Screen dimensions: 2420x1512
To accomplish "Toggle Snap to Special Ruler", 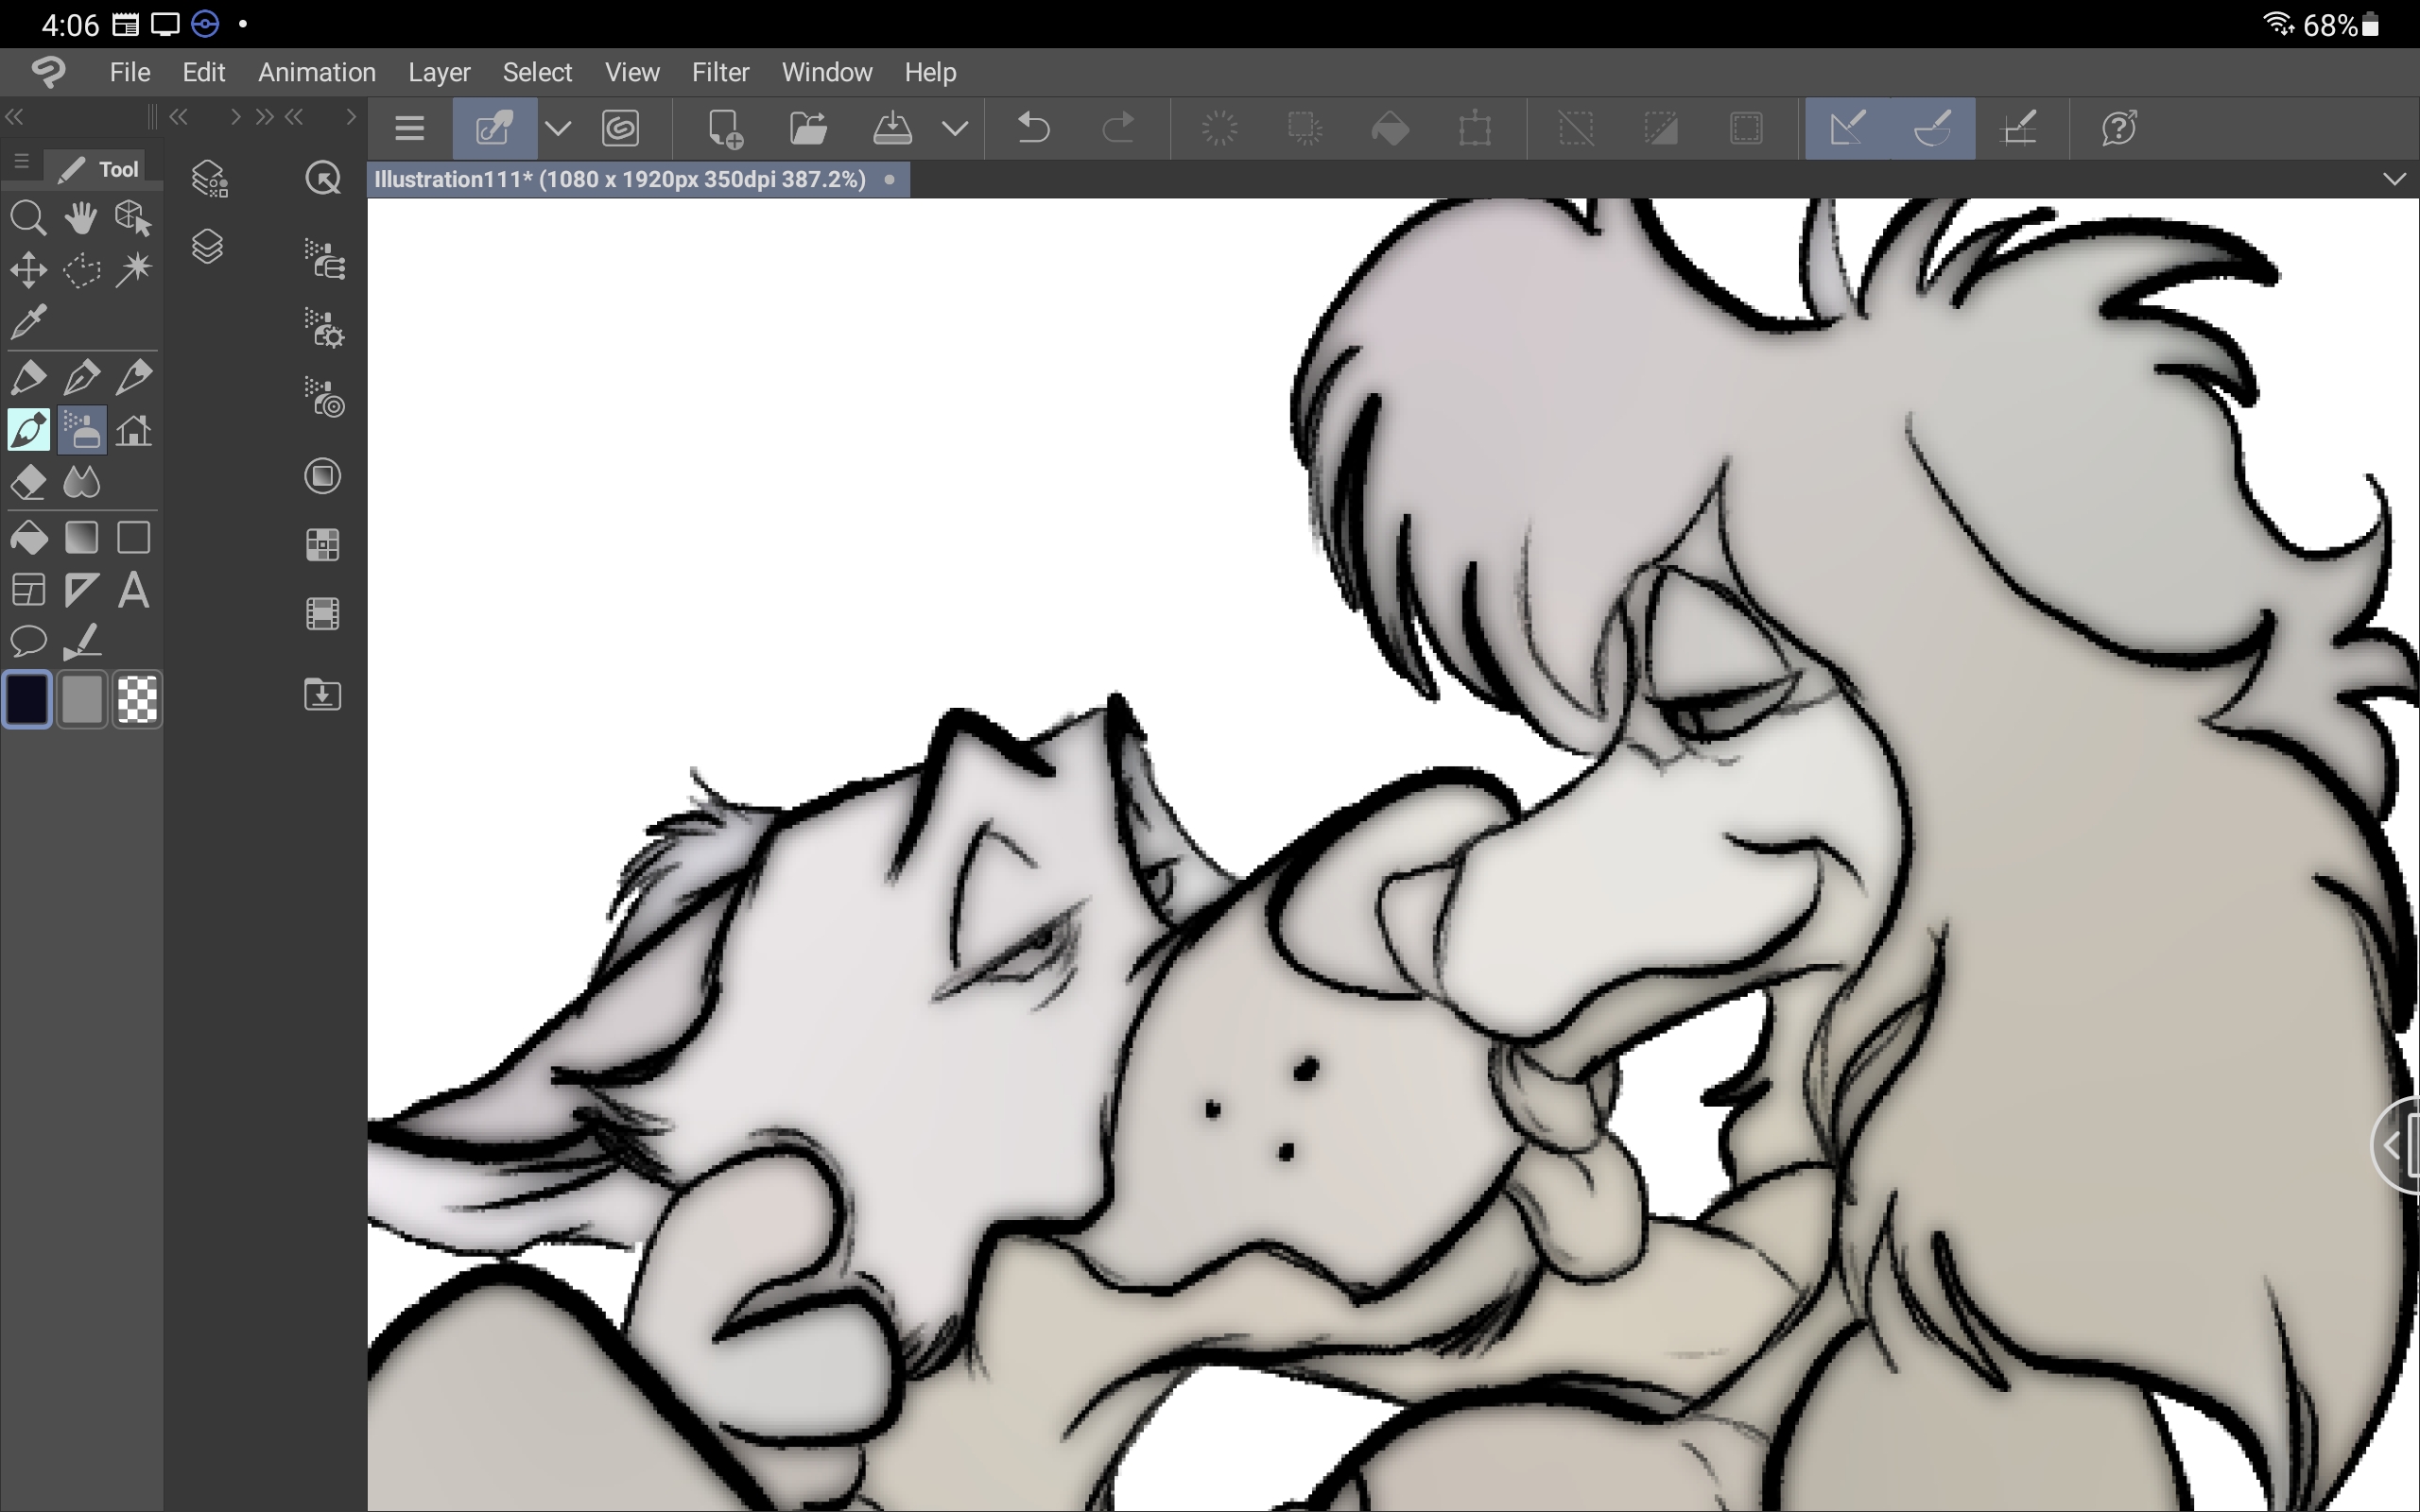I will [1932, 128].
